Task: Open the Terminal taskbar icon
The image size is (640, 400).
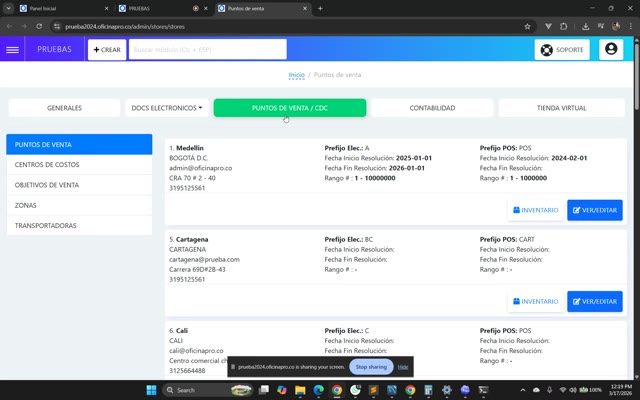Action: point(483,390)
